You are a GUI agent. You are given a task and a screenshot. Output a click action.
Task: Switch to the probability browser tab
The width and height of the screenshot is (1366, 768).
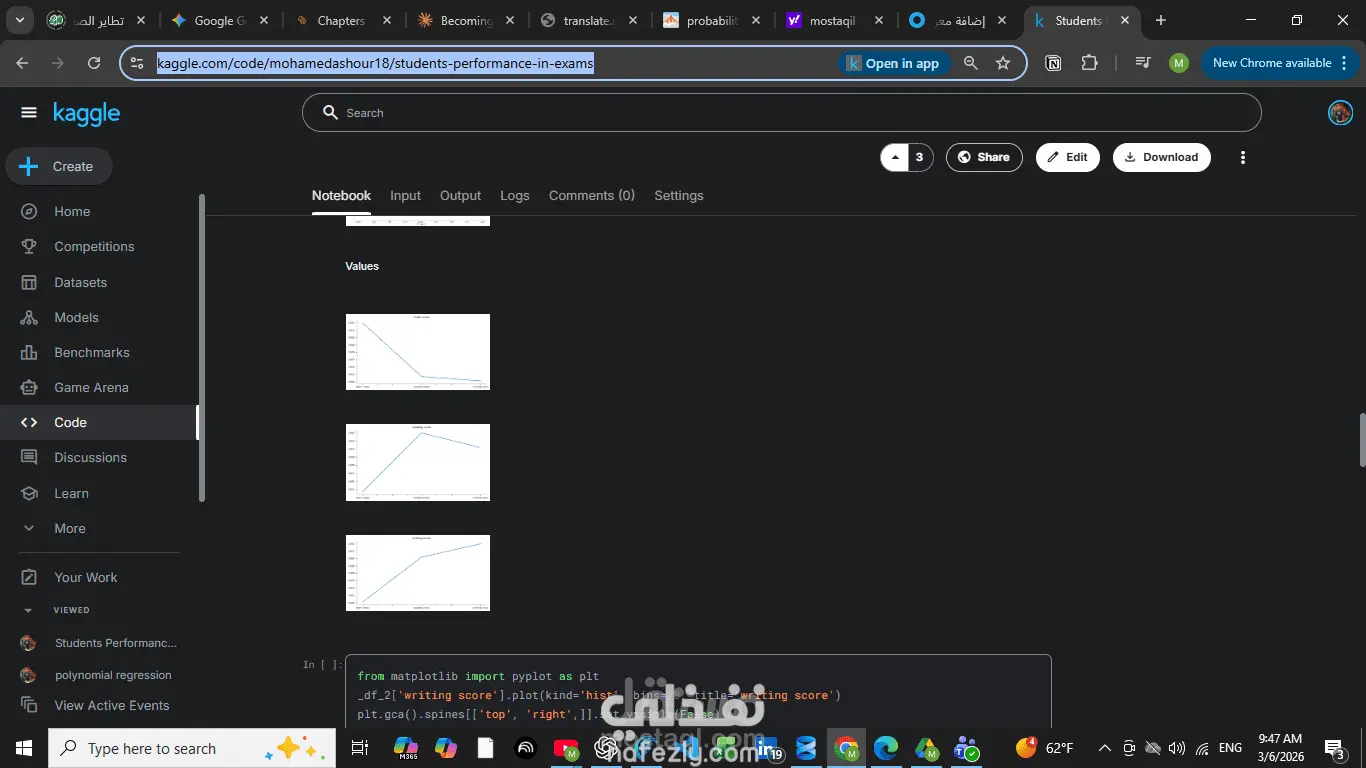coord(712,20)
